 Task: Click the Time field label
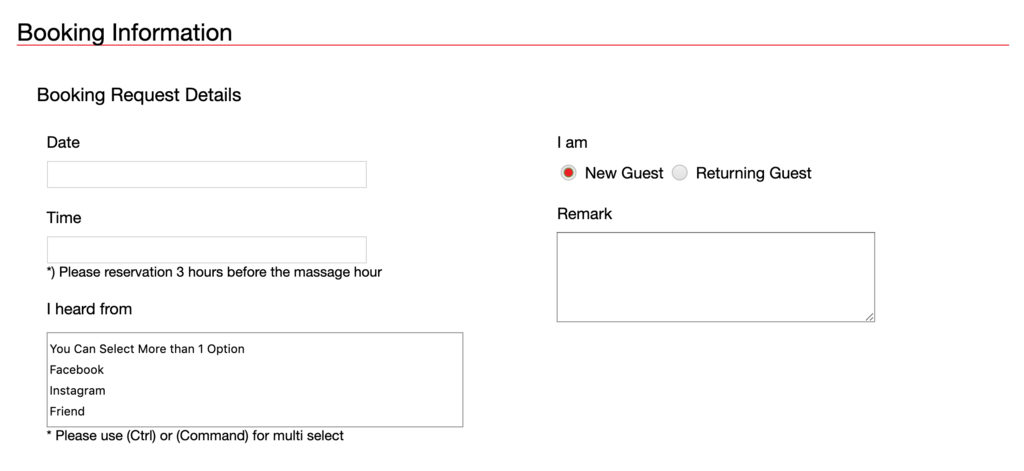pyautogui.click(x=64, y=218)
